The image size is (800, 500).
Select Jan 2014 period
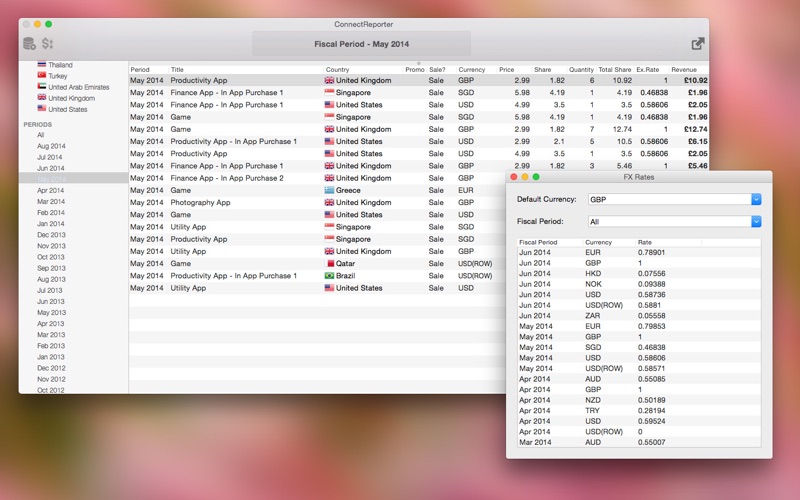click(x=51, y=224)
